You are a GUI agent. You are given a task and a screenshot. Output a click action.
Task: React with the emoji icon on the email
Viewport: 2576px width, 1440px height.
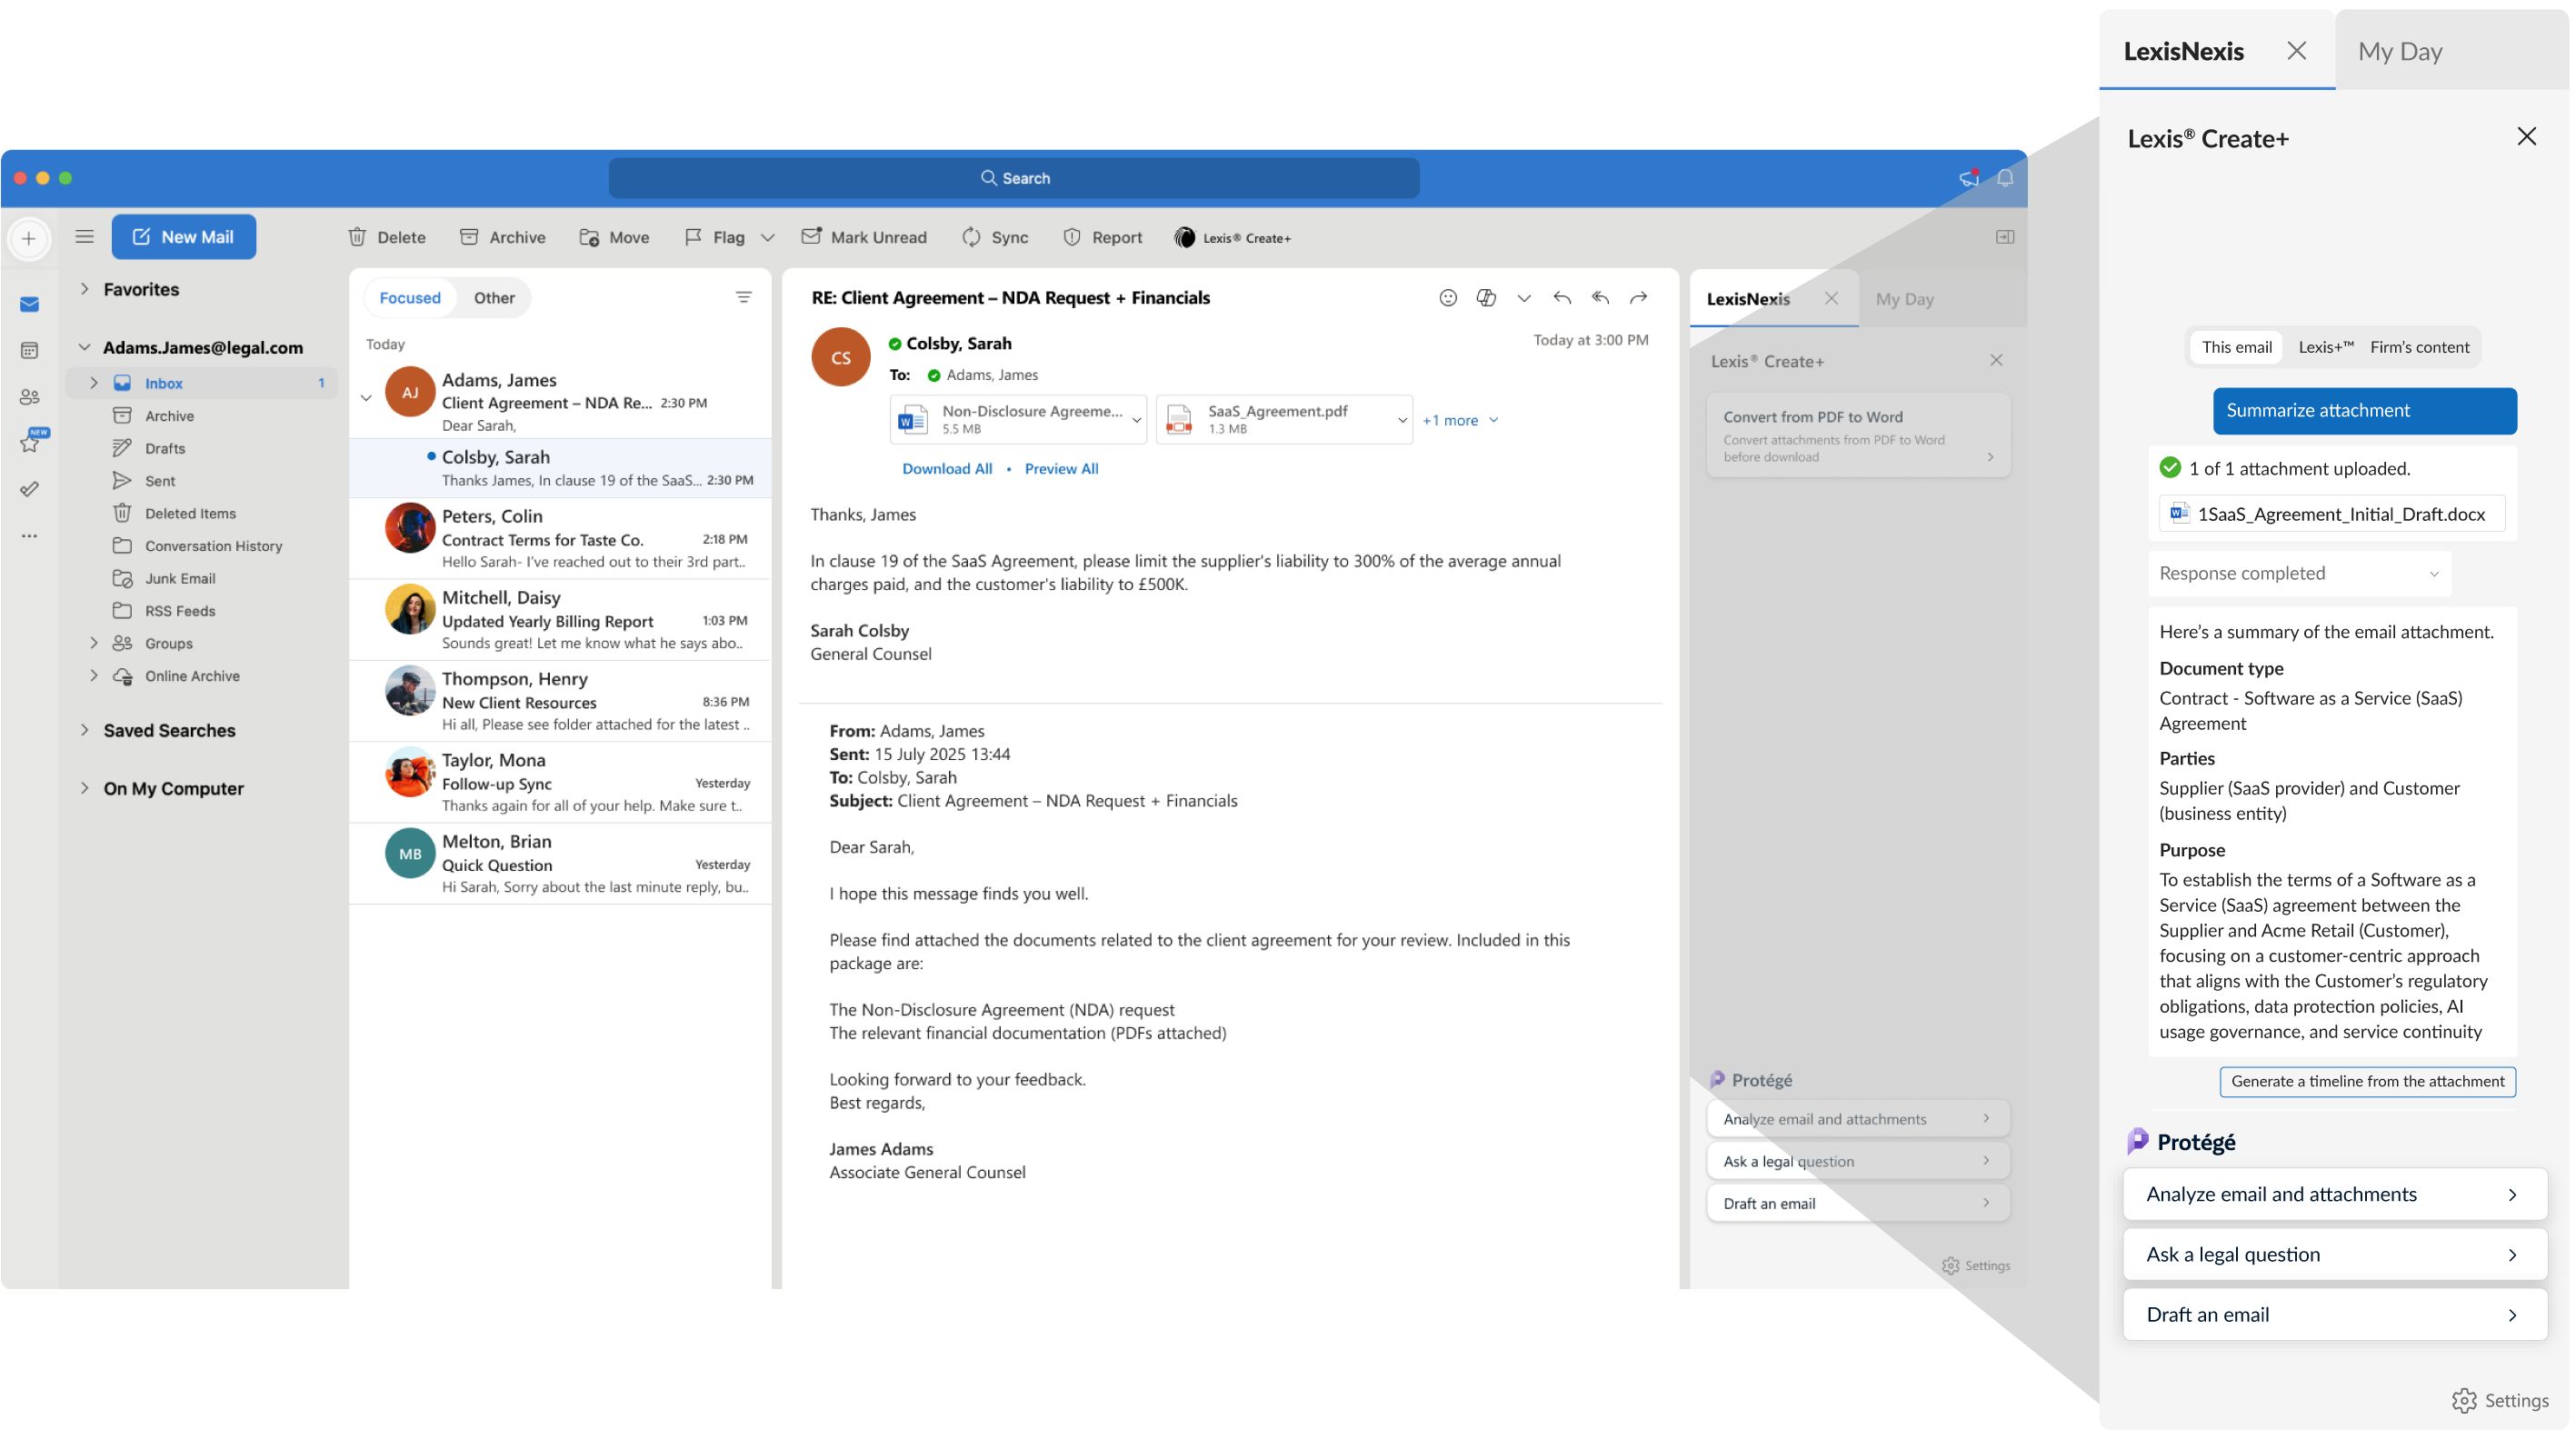click(1448, 297)
